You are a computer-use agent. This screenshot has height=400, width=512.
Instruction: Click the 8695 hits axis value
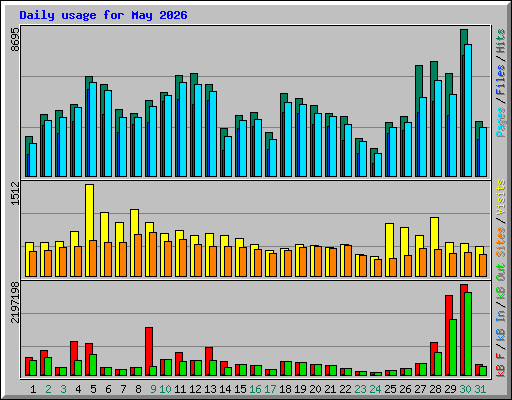[x=15, y=39]
